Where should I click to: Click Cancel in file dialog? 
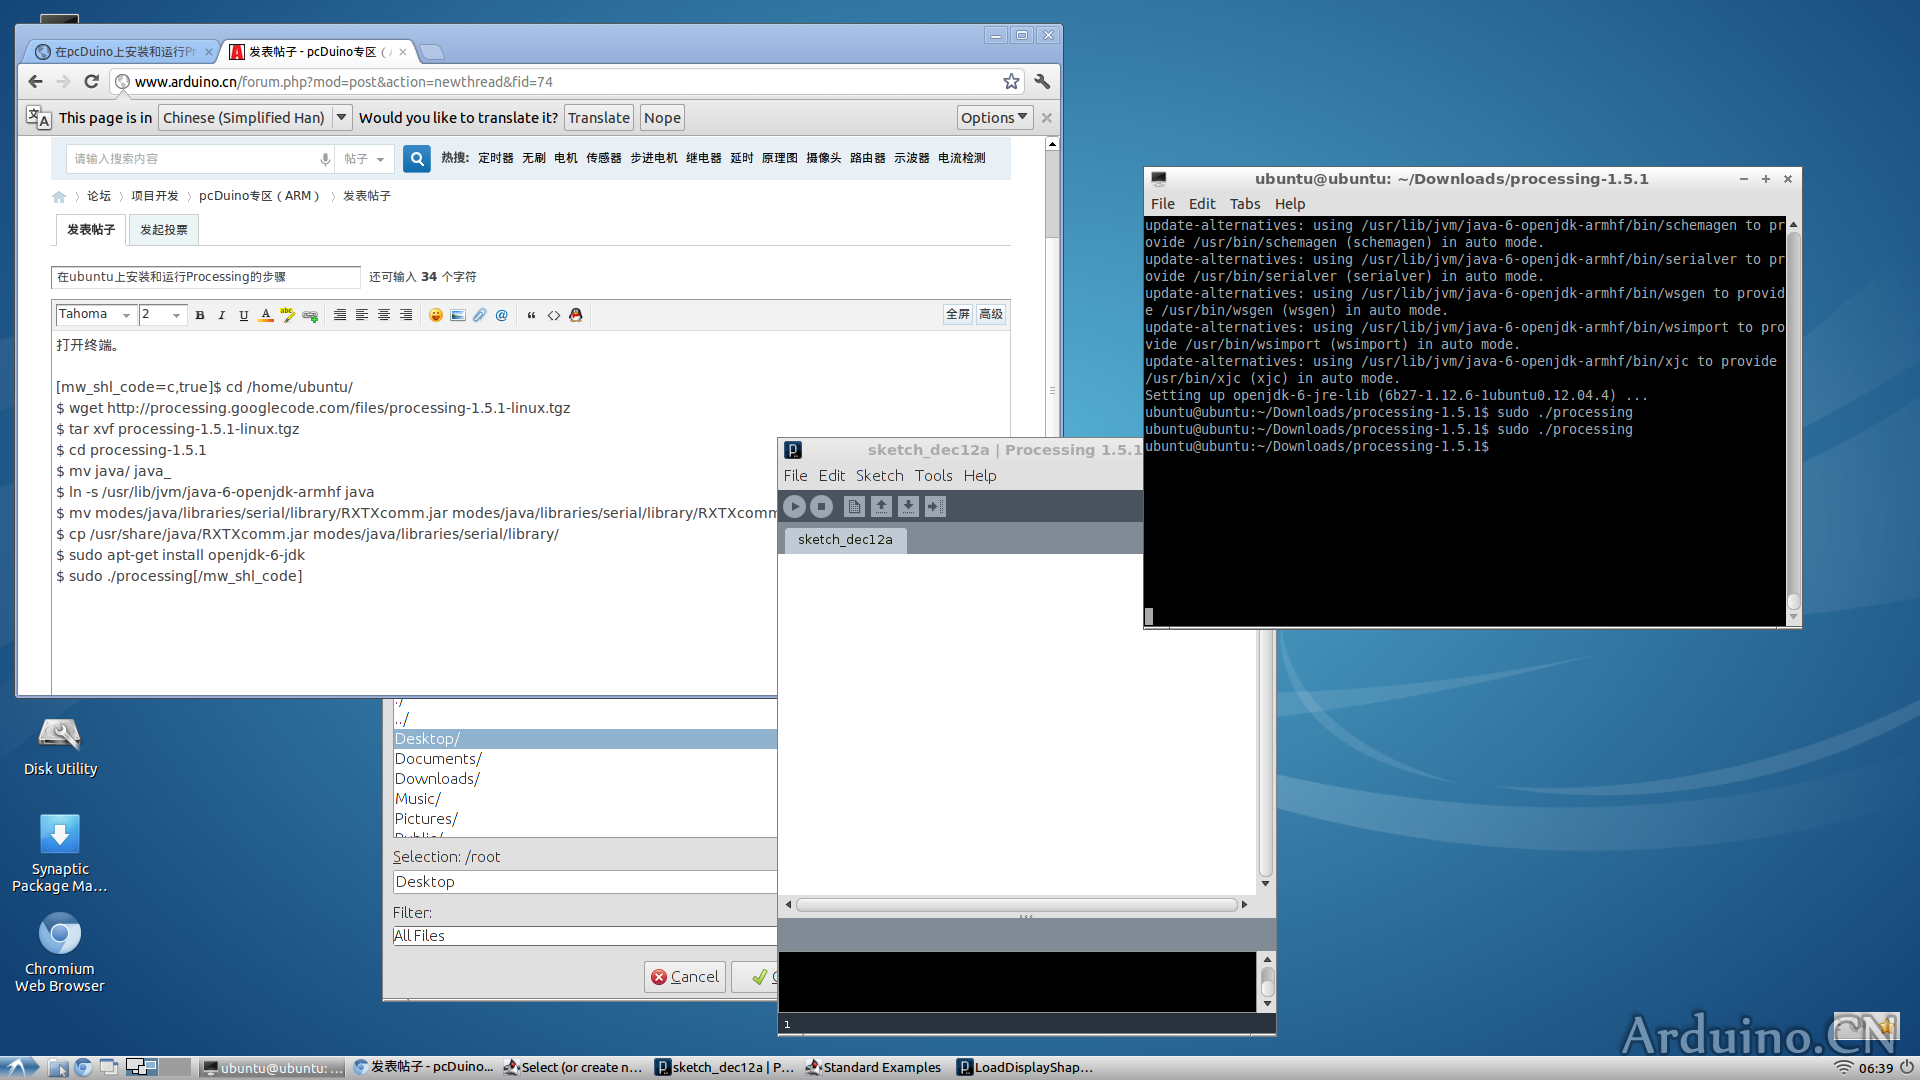(685, 977)
